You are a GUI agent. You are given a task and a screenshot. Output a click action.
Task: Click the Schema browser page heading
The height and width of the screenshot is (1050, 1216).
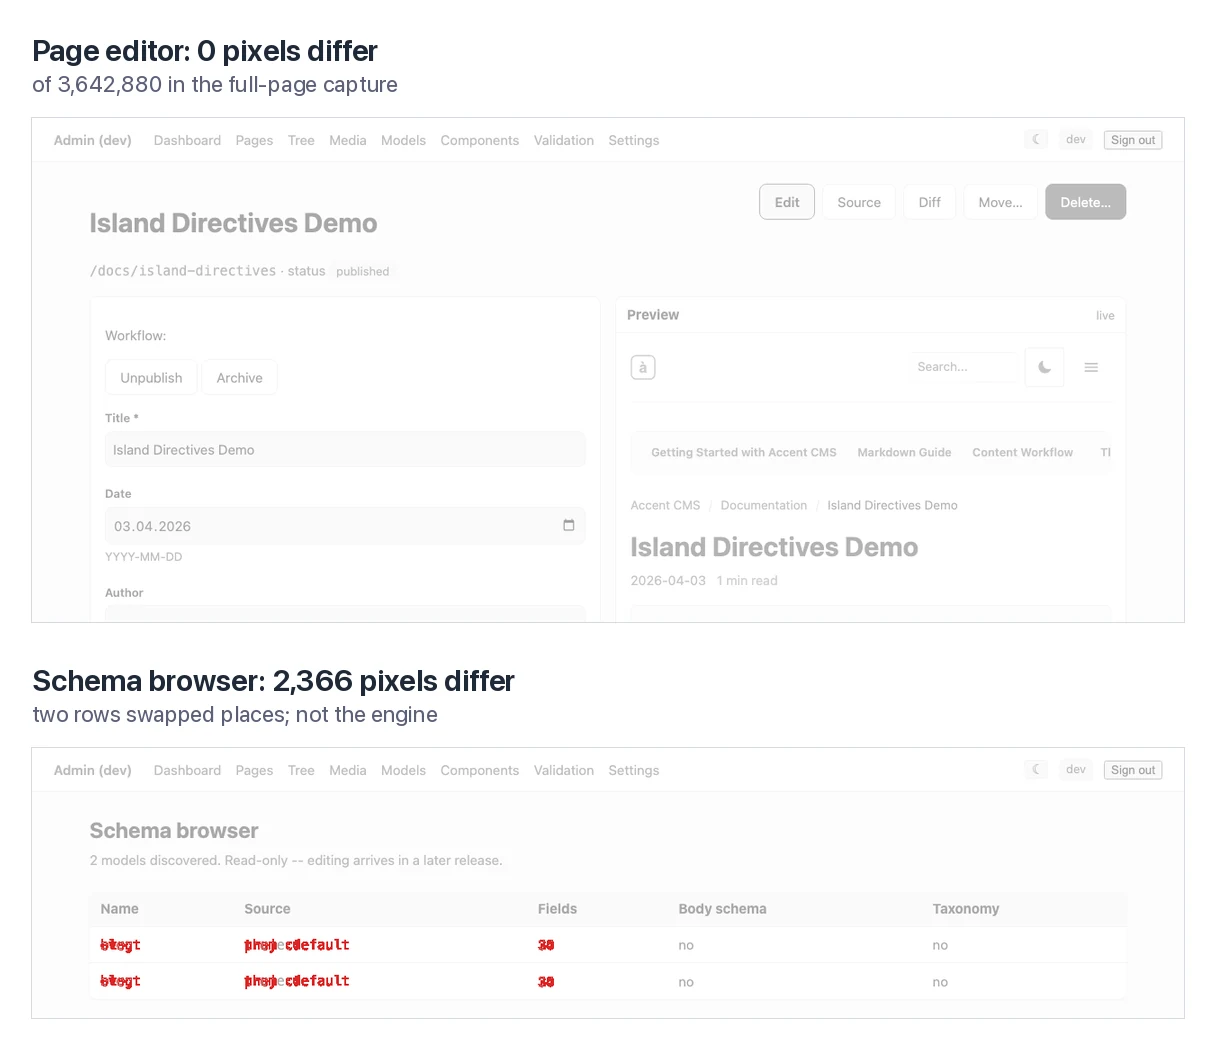tap(174, 831)
